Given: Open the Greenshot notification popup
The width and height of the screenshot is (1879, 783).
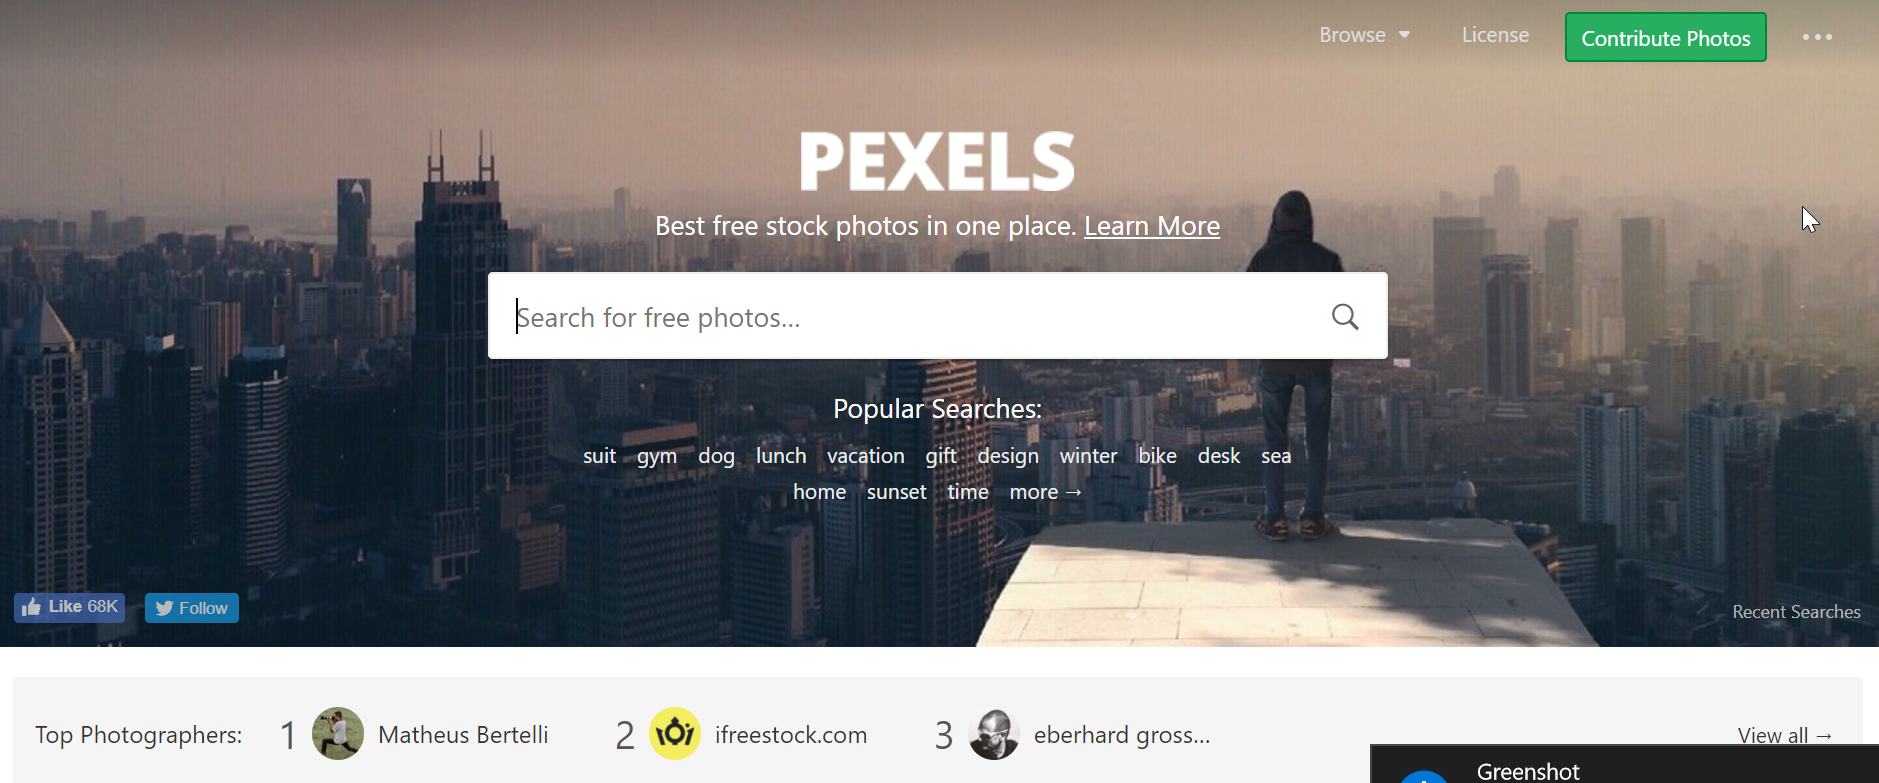Looking at the screenshot, I should click(x=1625, y=765).
